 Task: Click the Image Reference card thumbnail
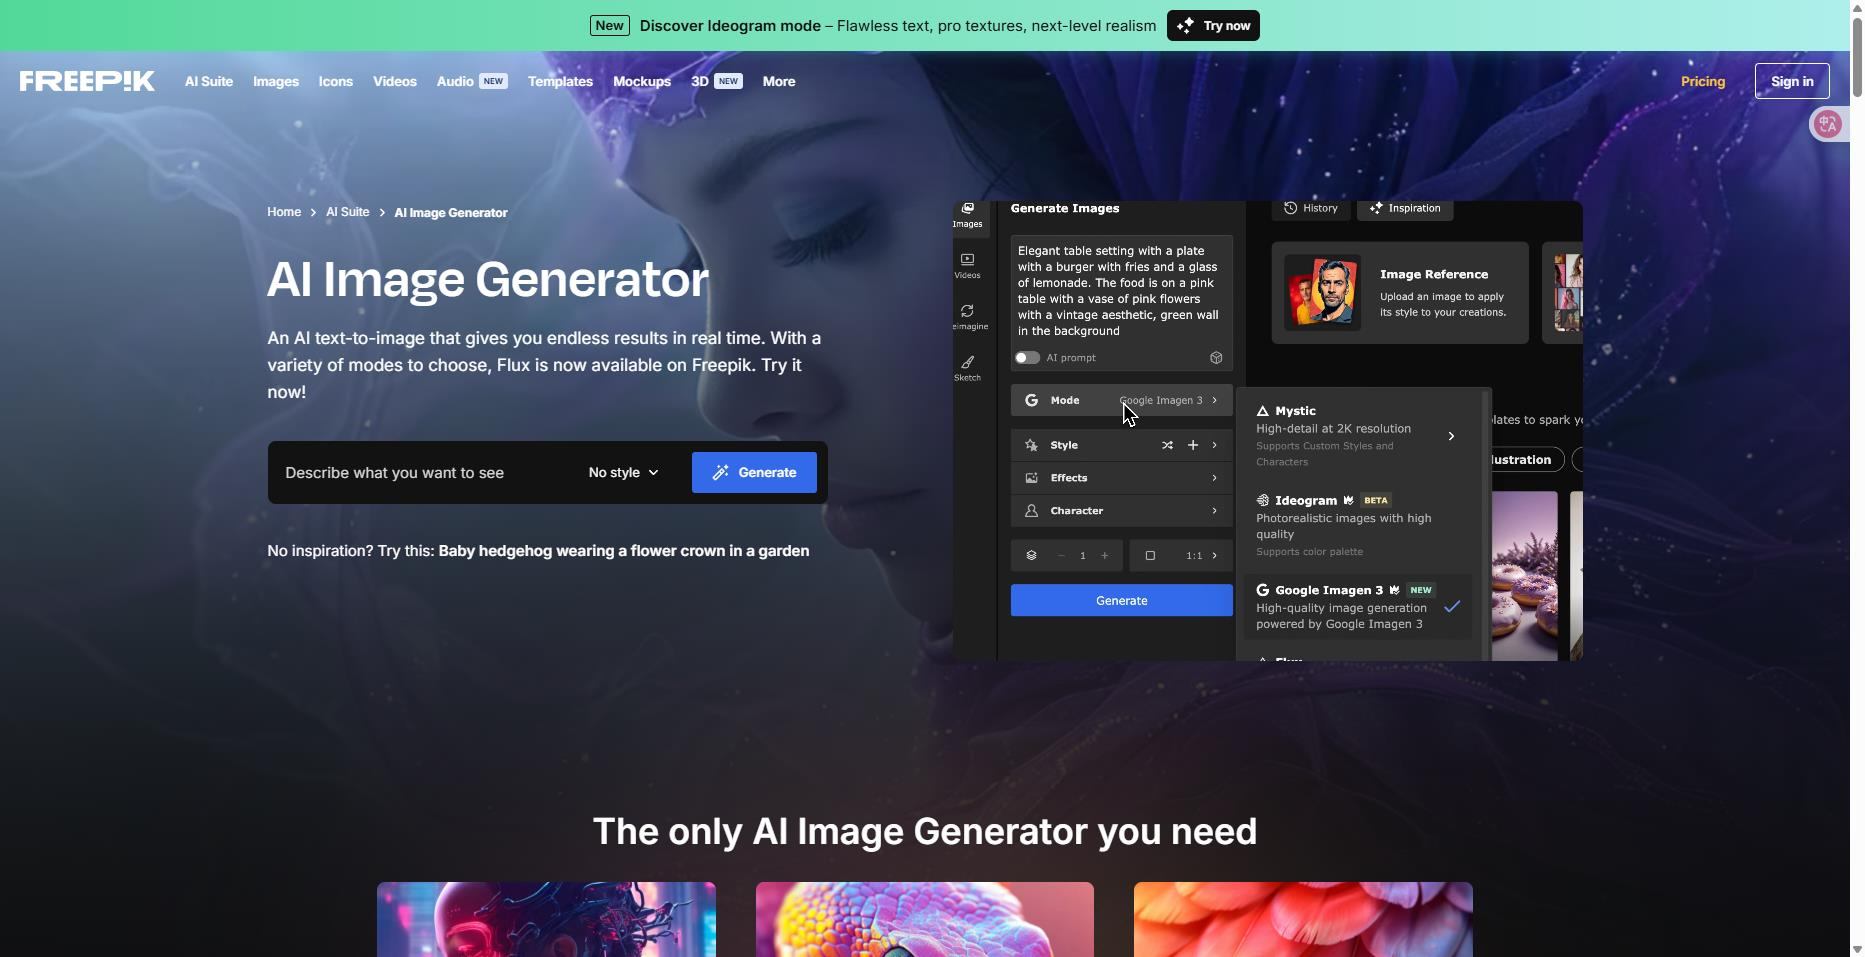1322,293
